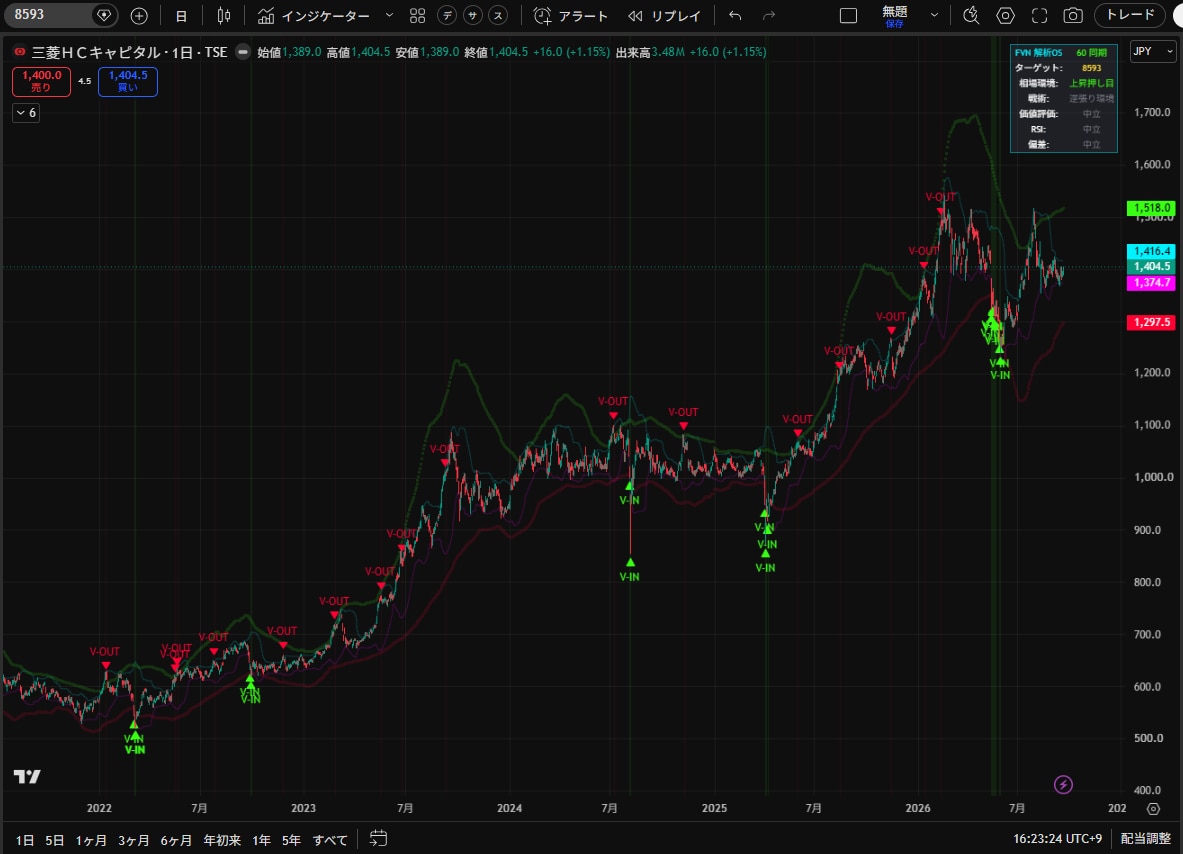This screenshot has width=1183, height=854.
Task: Collapse the indicator legend showing 6
Action: pyautogui.click(x=26, y=113)
